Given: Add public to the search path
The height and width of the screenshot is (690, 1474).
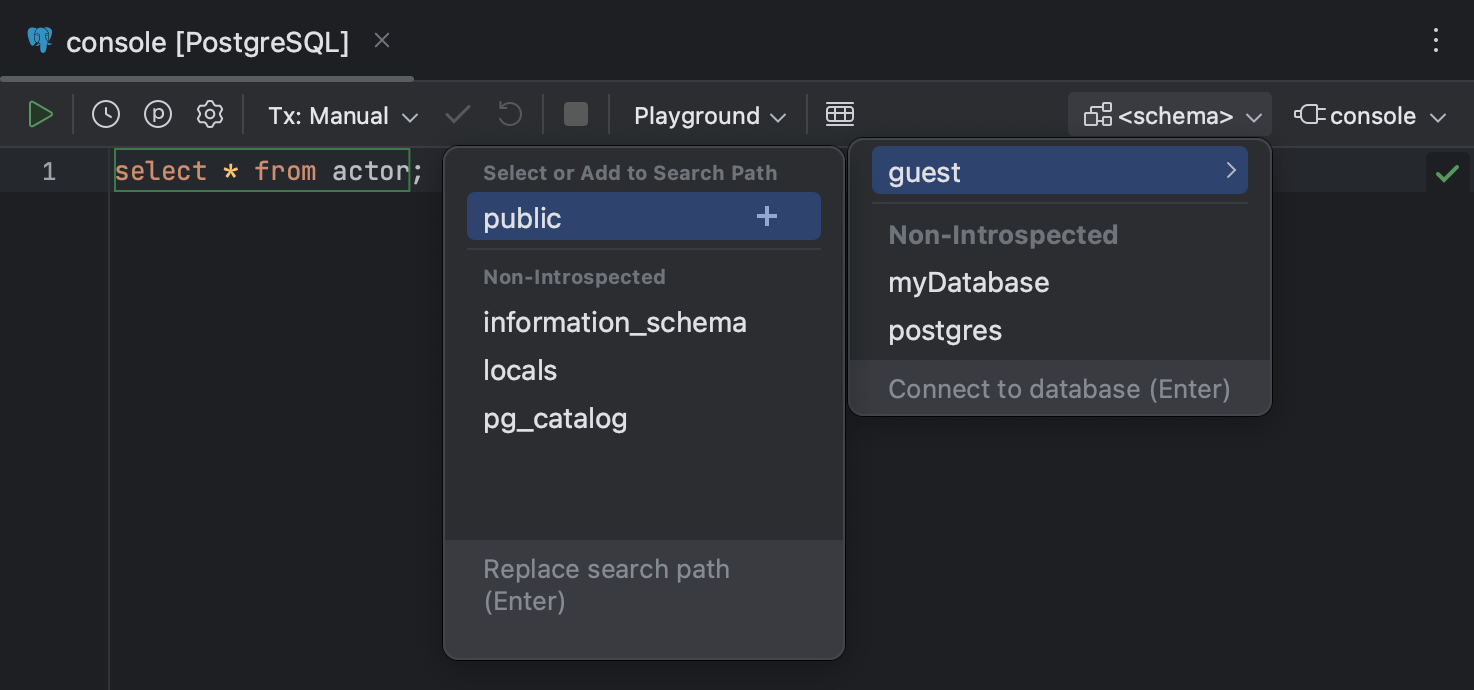Looking at the screenshot, I should pyautogui.click(x=766, y=216).
